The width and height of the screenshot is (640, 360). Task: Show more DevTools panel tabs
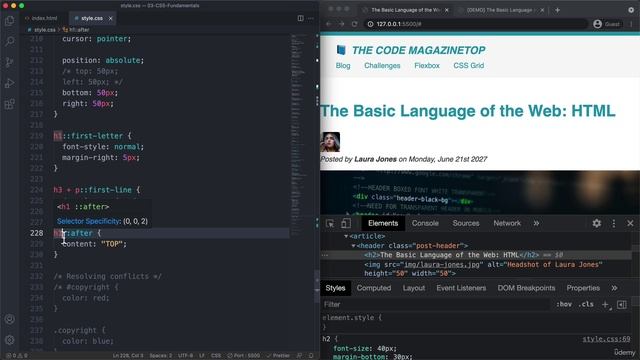[x=536, y=223]
